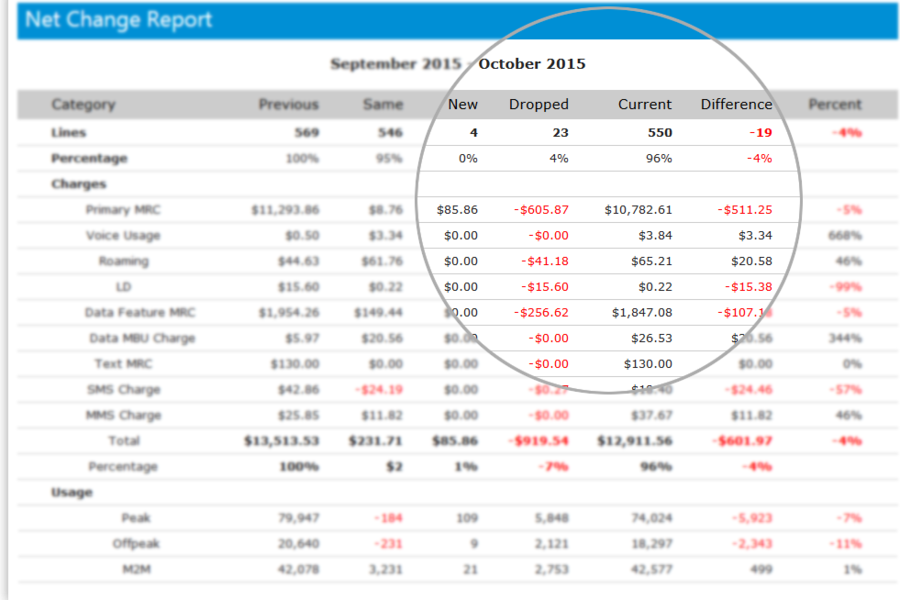This screenshot has height=600, width=900.
Task: Click Voice Usage current value $3.84
Action: coord(655,235)
